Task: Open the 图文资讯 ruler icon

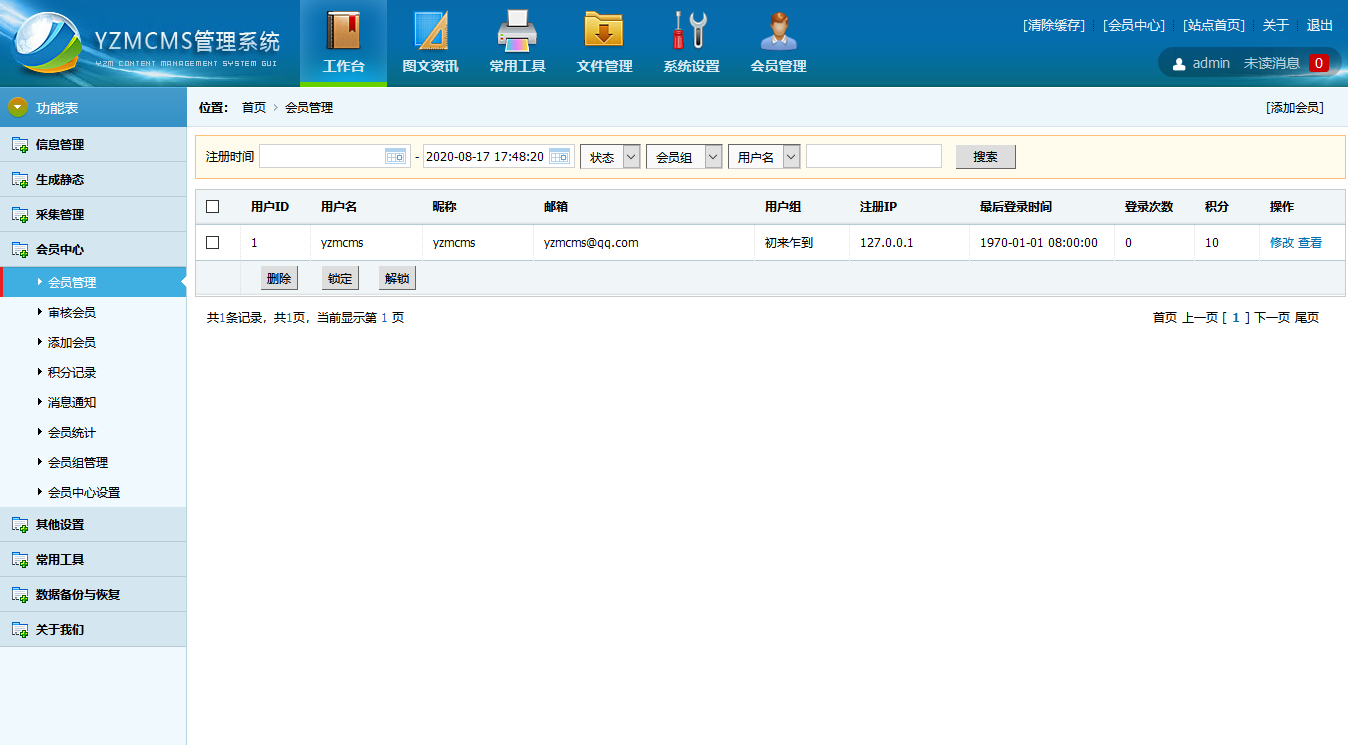Action: point(430,32)
